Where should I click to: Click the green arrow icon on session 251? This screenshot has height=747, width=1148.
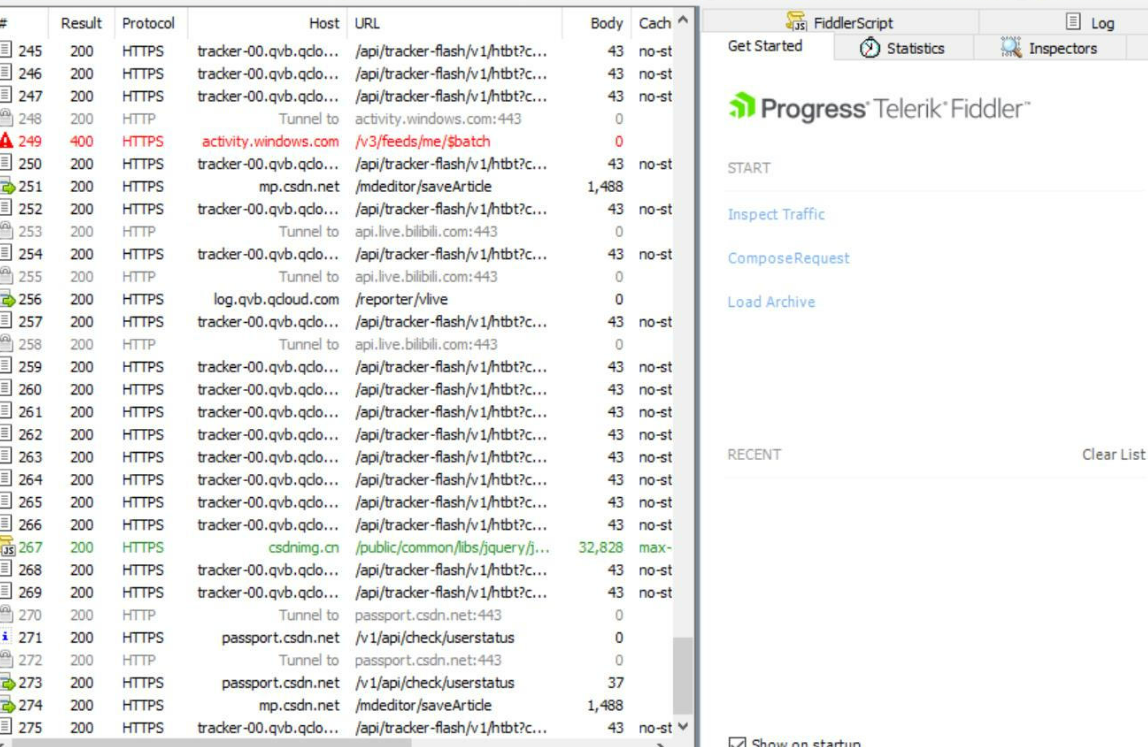7,187
